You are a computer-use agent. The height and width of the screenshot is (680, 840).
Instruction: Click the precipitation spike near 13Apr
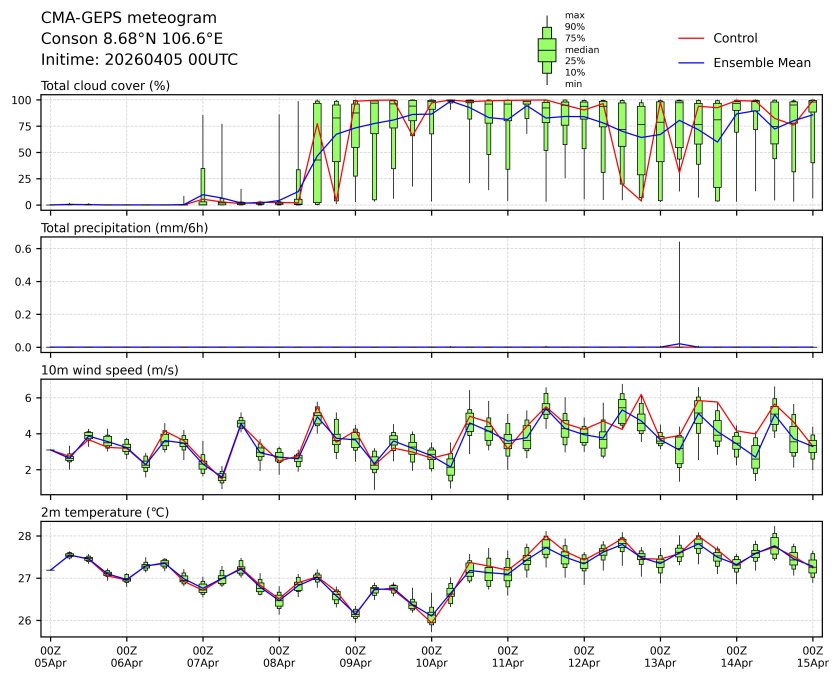(680, 300)
